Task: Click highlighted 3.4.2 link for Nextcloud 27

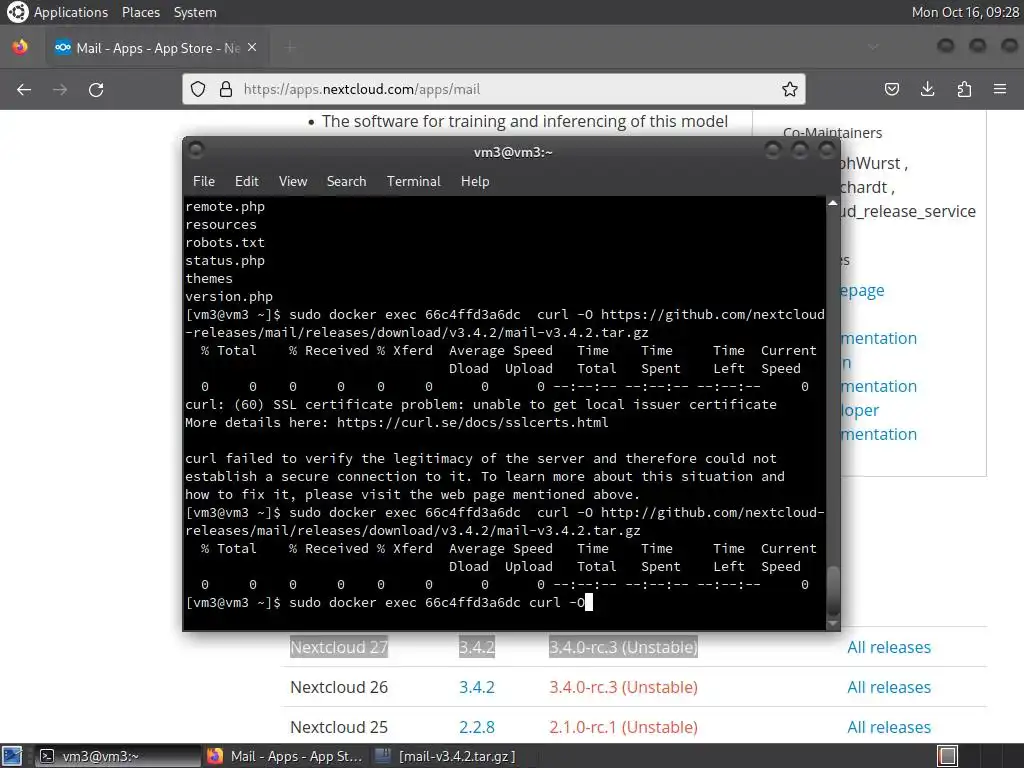Action: (477, 647)
